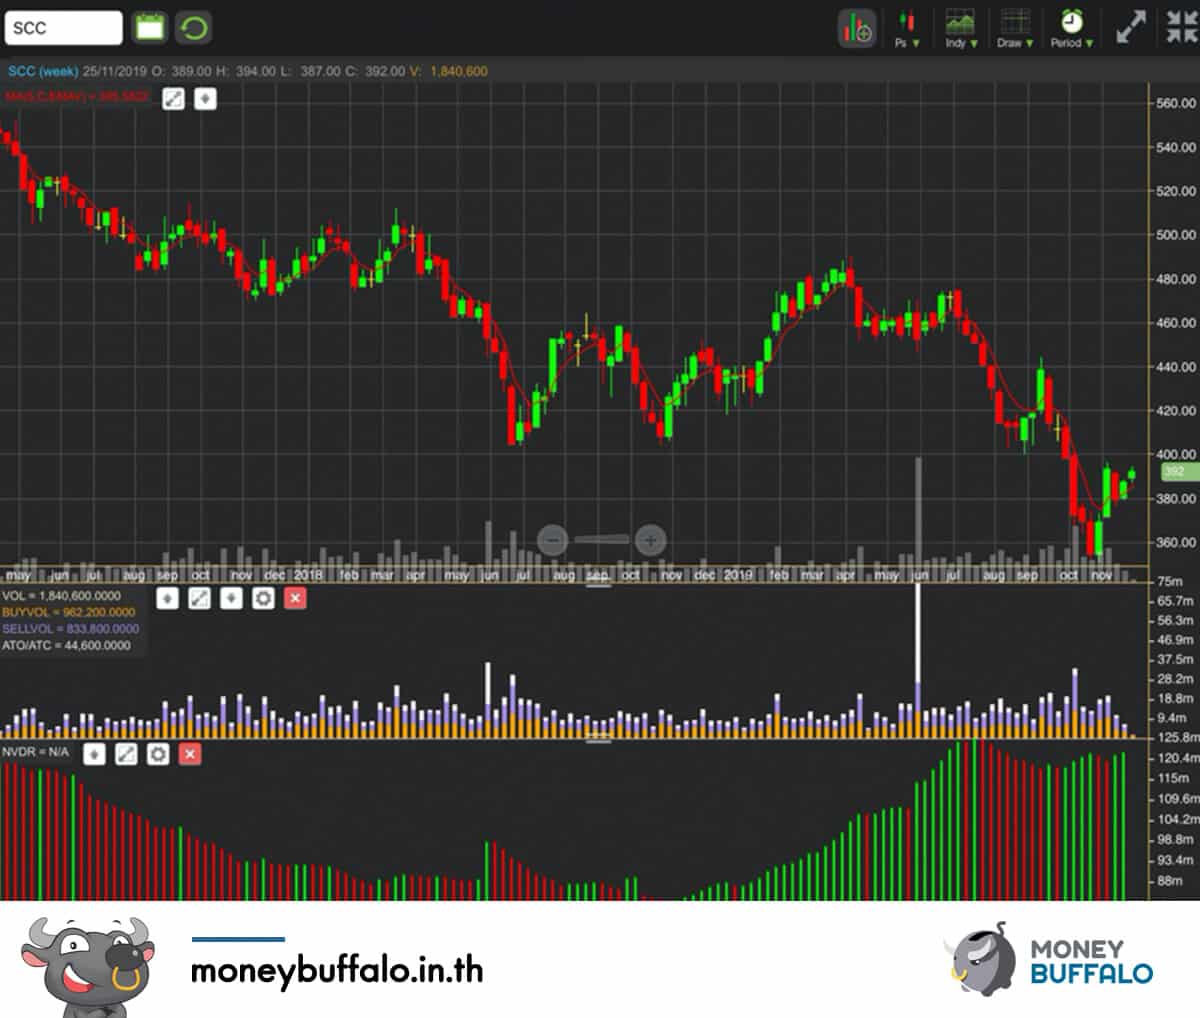Click the compare chart icon in toolbar
The height and width of the screenshot is (1018, 1200).
[856, 28]
